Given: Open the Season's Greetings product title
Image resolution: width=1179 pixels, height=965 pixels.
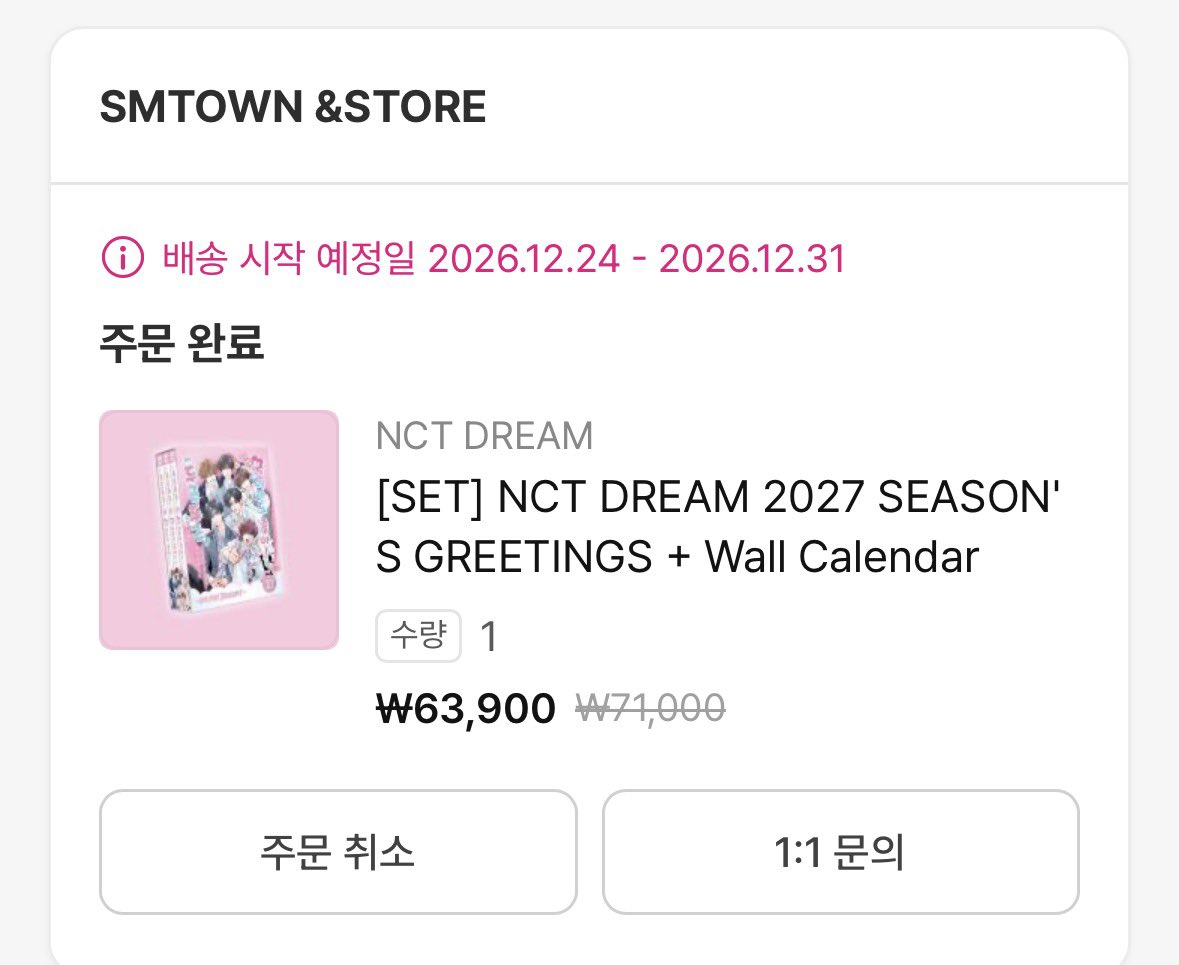Looking at the screenshot, I should click(x=718, y=527).
